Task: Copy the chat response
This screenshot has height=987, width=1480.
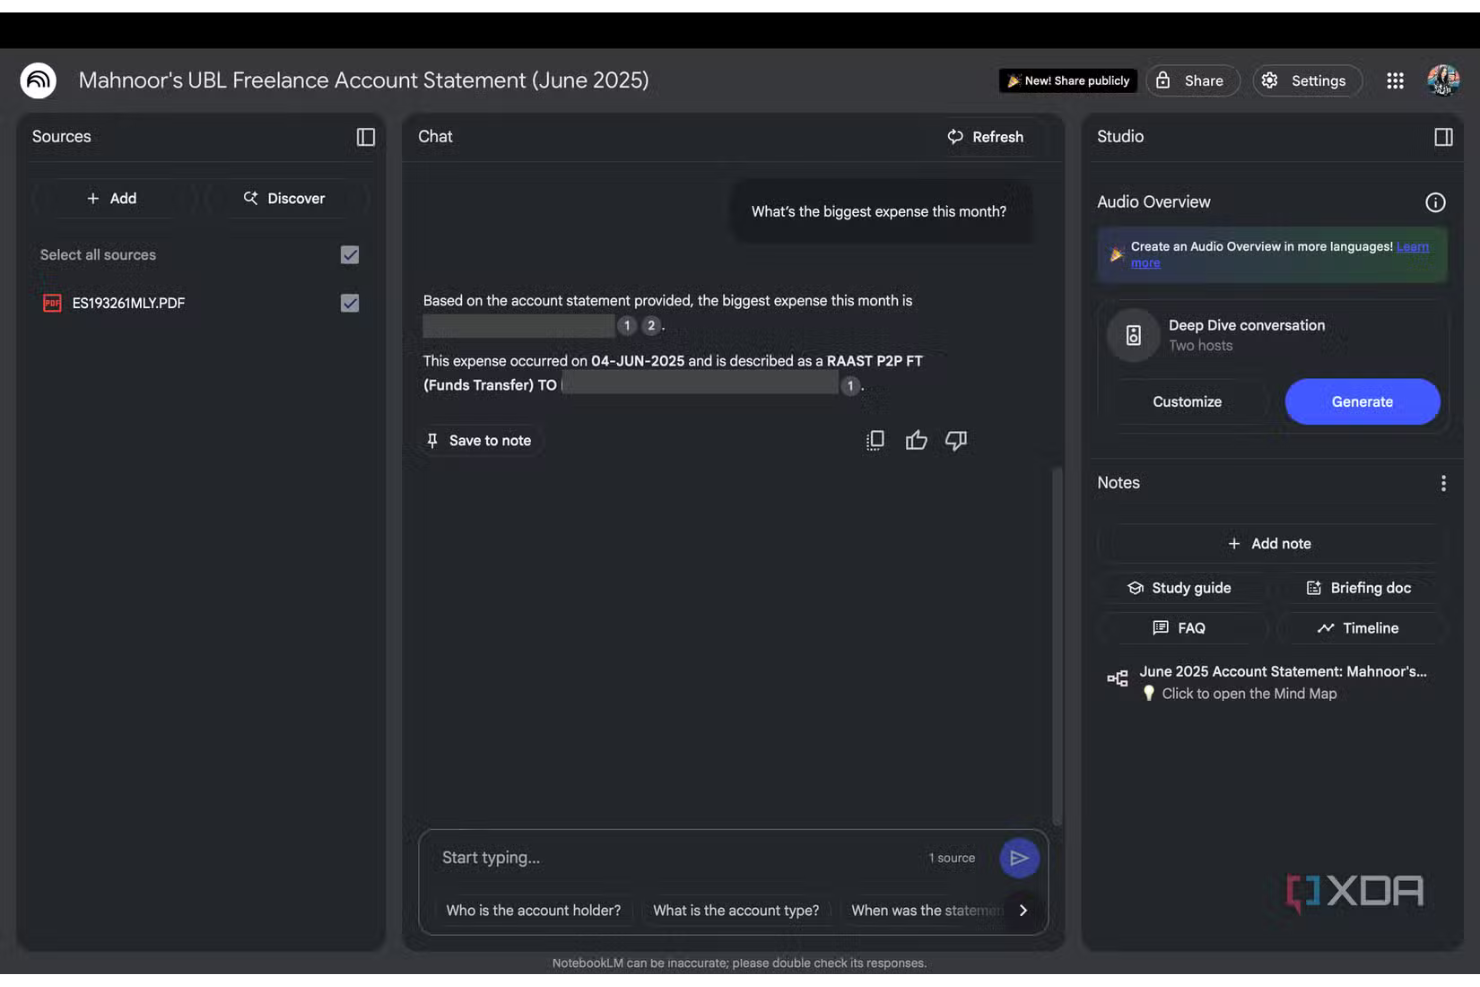Action: pos(875,440)
